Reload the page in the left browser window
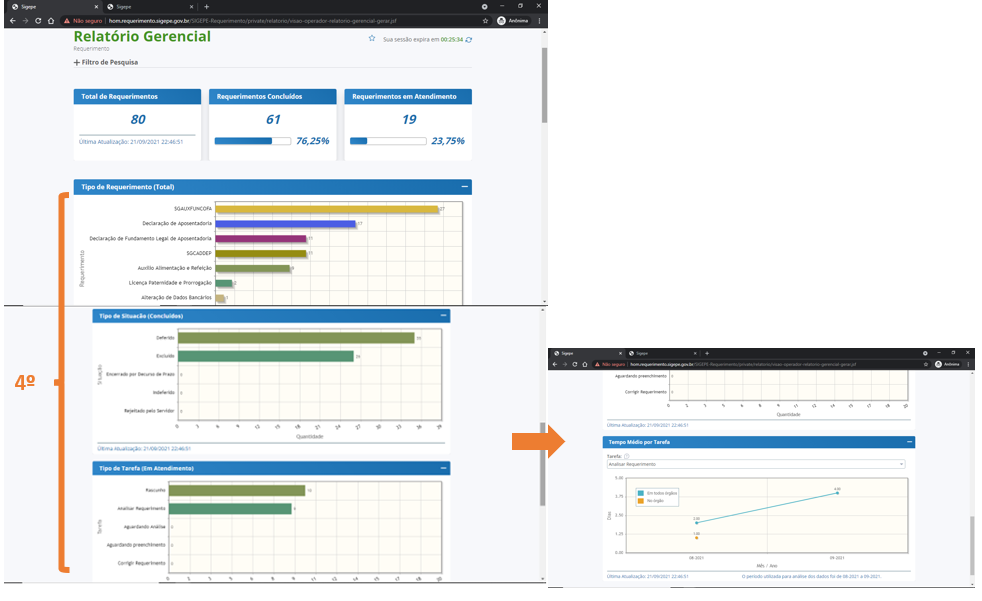 [37, 20]
